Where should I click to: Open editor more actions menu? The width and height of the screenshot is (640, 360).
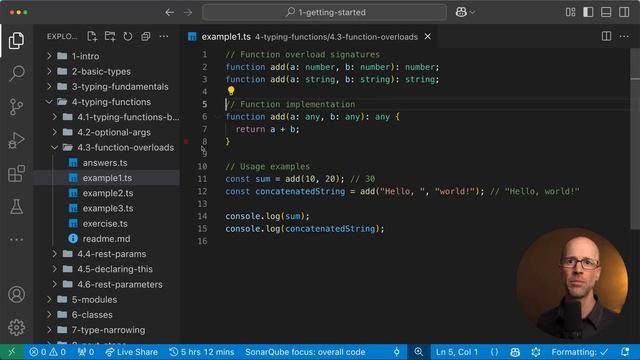(x=624, y=36)
